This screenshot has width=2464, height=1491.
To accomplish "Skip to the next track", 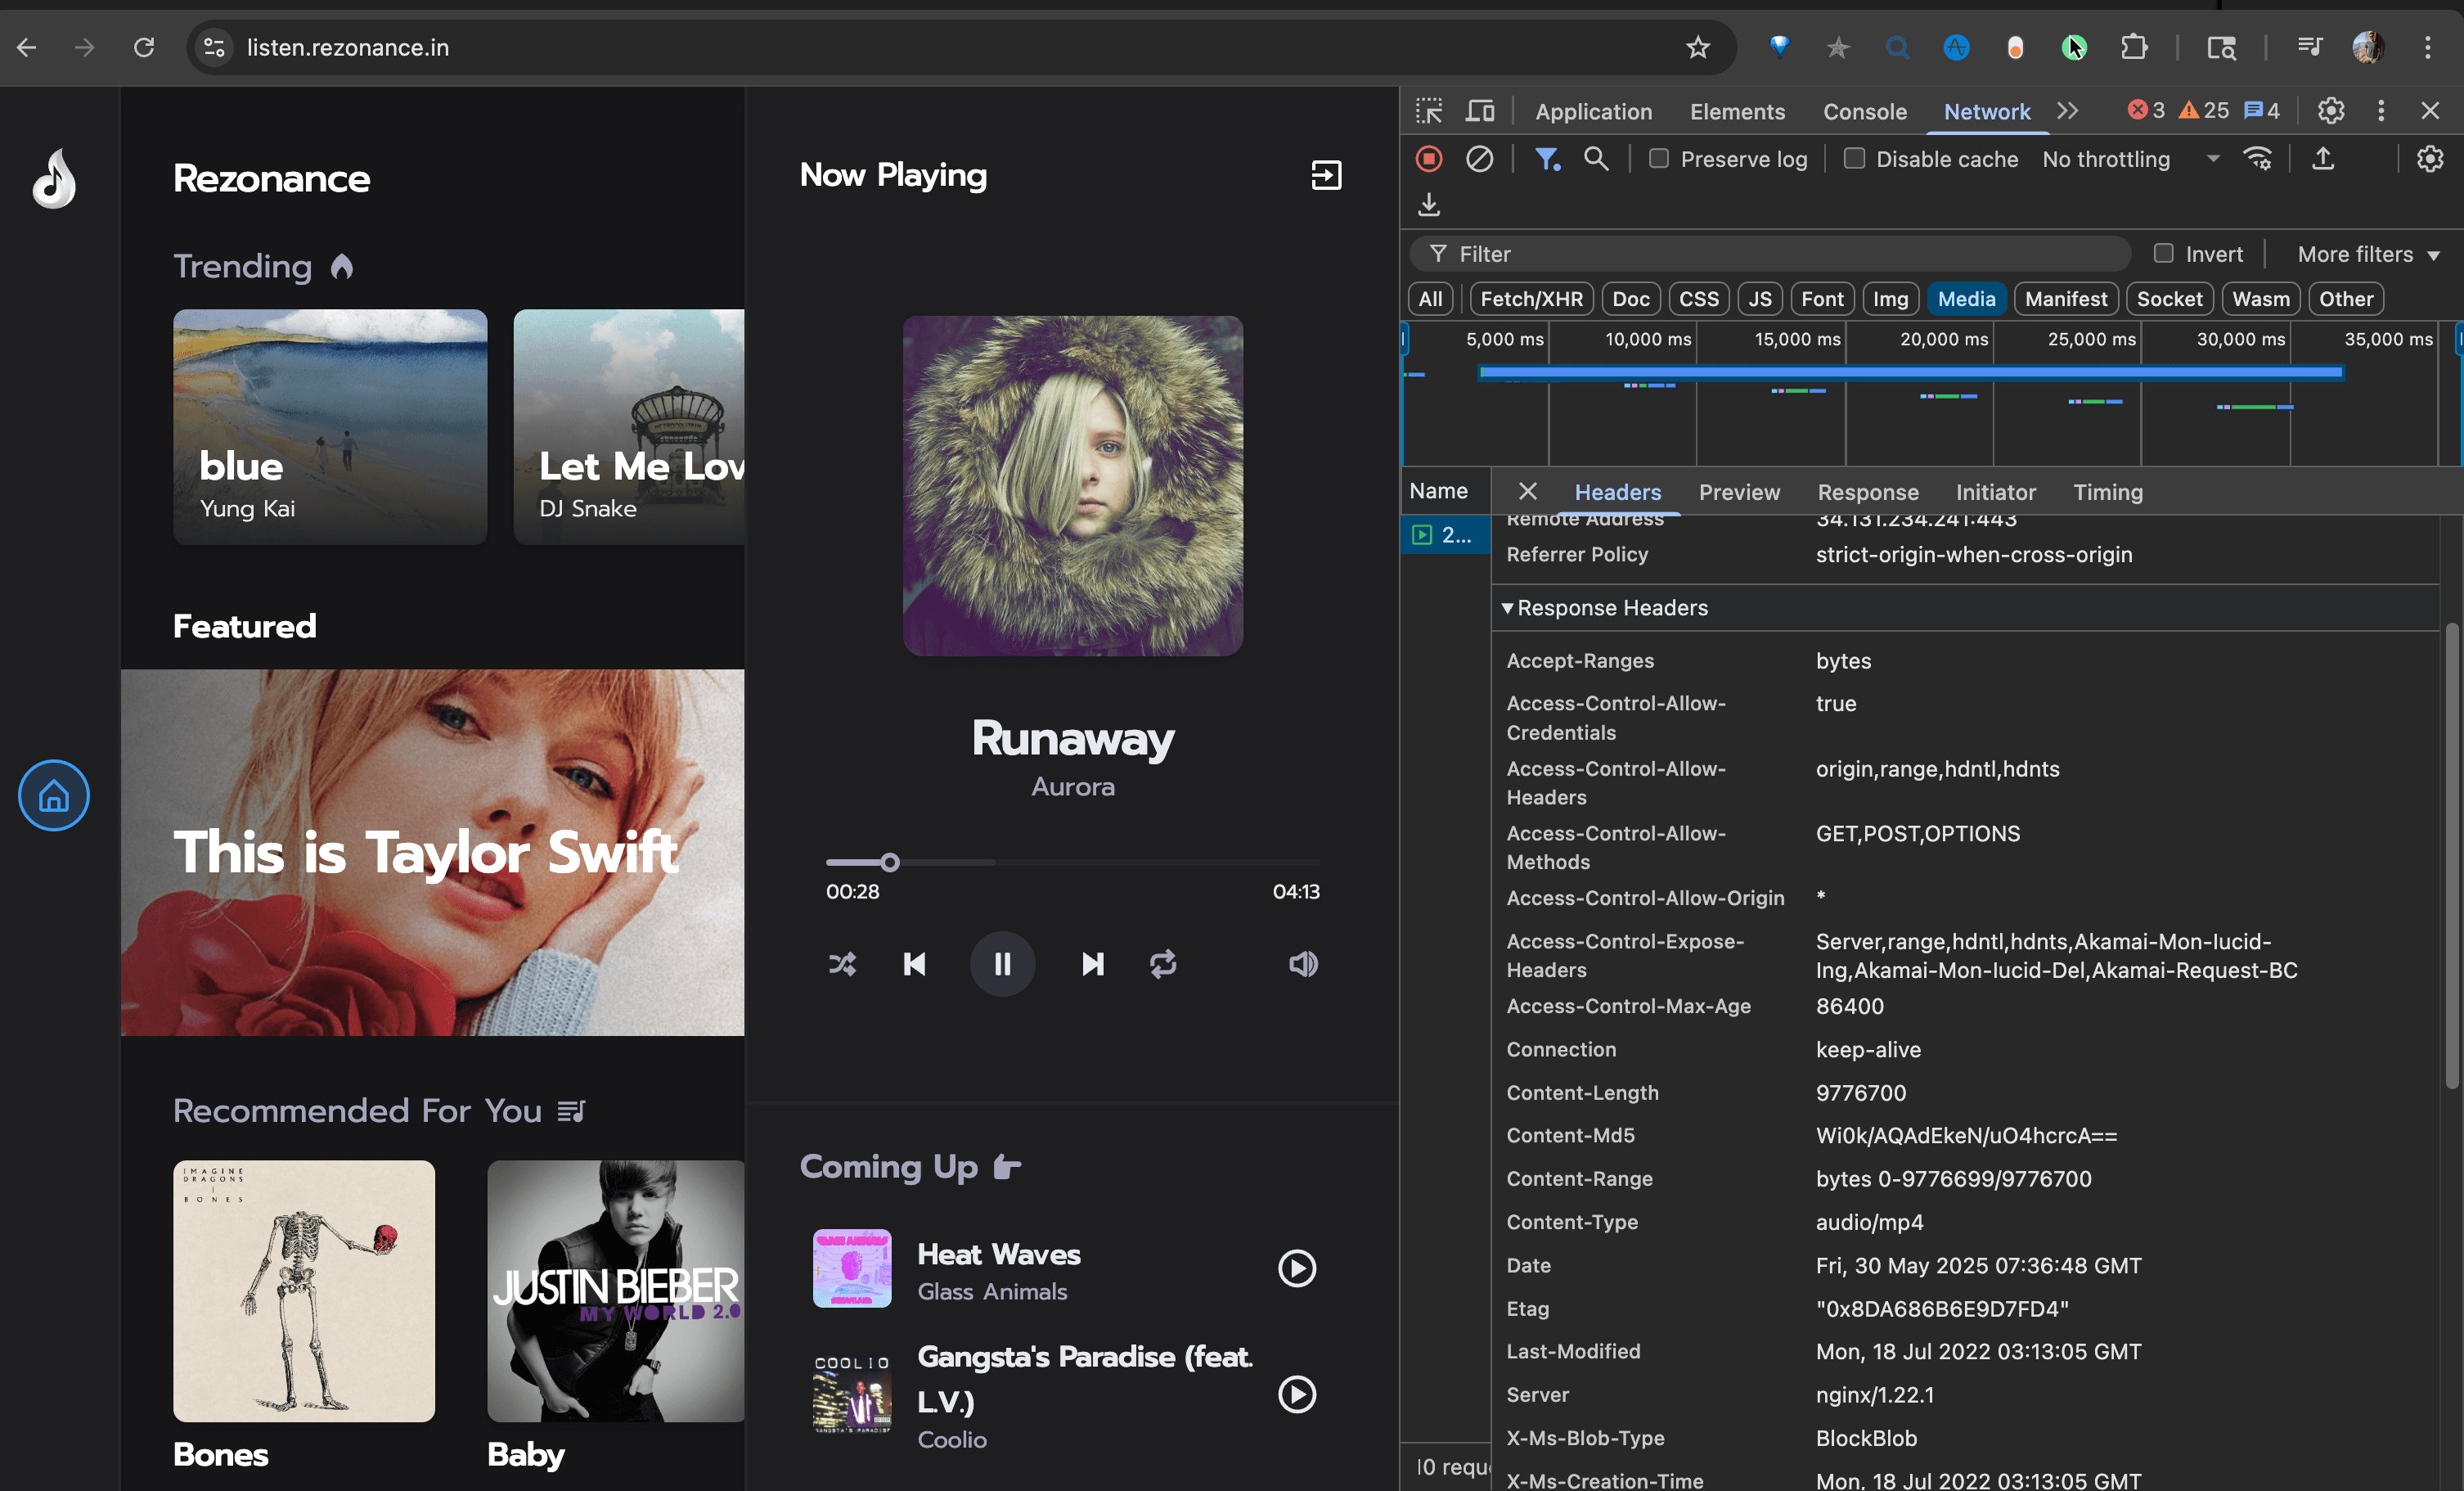I will click(1092, 964).
